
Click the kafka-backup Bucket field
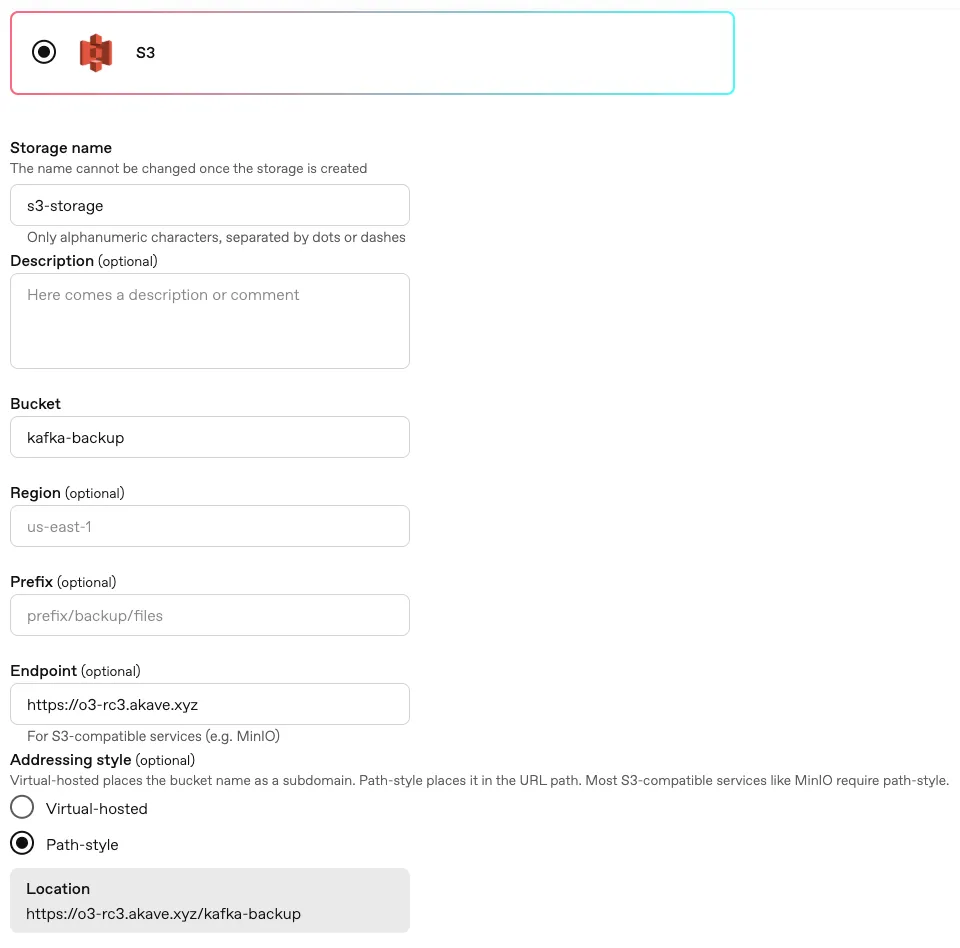coord(209,437)
